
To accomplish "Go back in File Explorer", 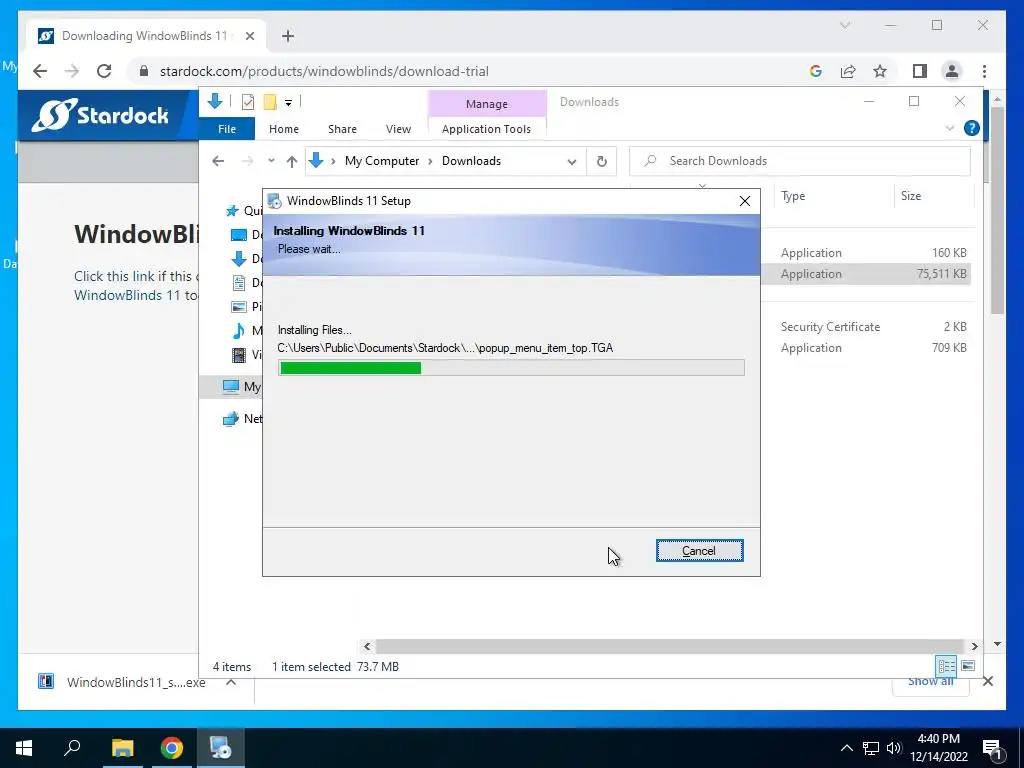I will pyautogui.click(x=218, y=161).
